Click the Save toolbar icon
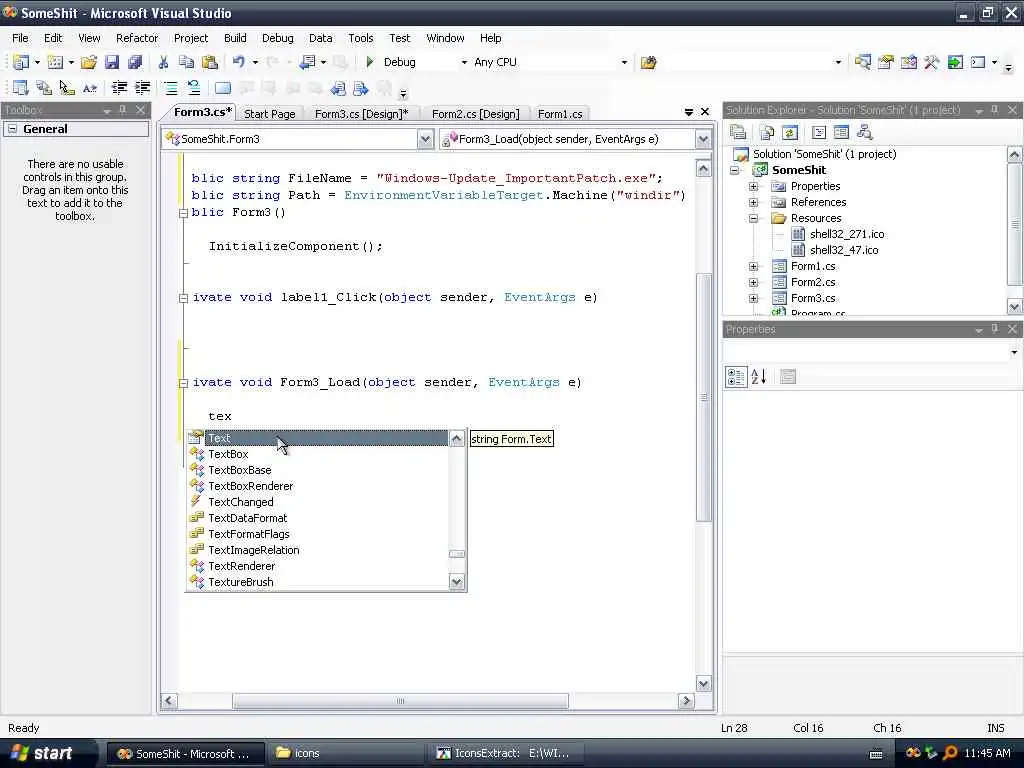The image size is (1024, 768). click(112, 62)
